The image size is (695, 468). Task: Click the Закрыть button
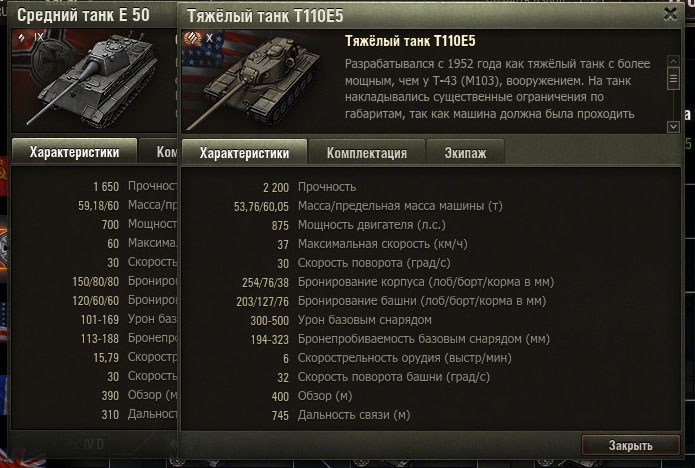pyautogui.click(x=630, y=445)
